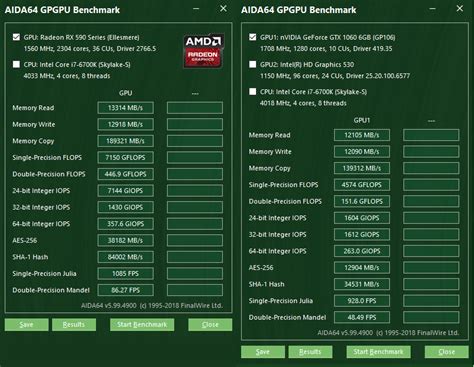Close the left AIDA64 window via X
Screen dimensions: 474x367
tap(223, 9)
